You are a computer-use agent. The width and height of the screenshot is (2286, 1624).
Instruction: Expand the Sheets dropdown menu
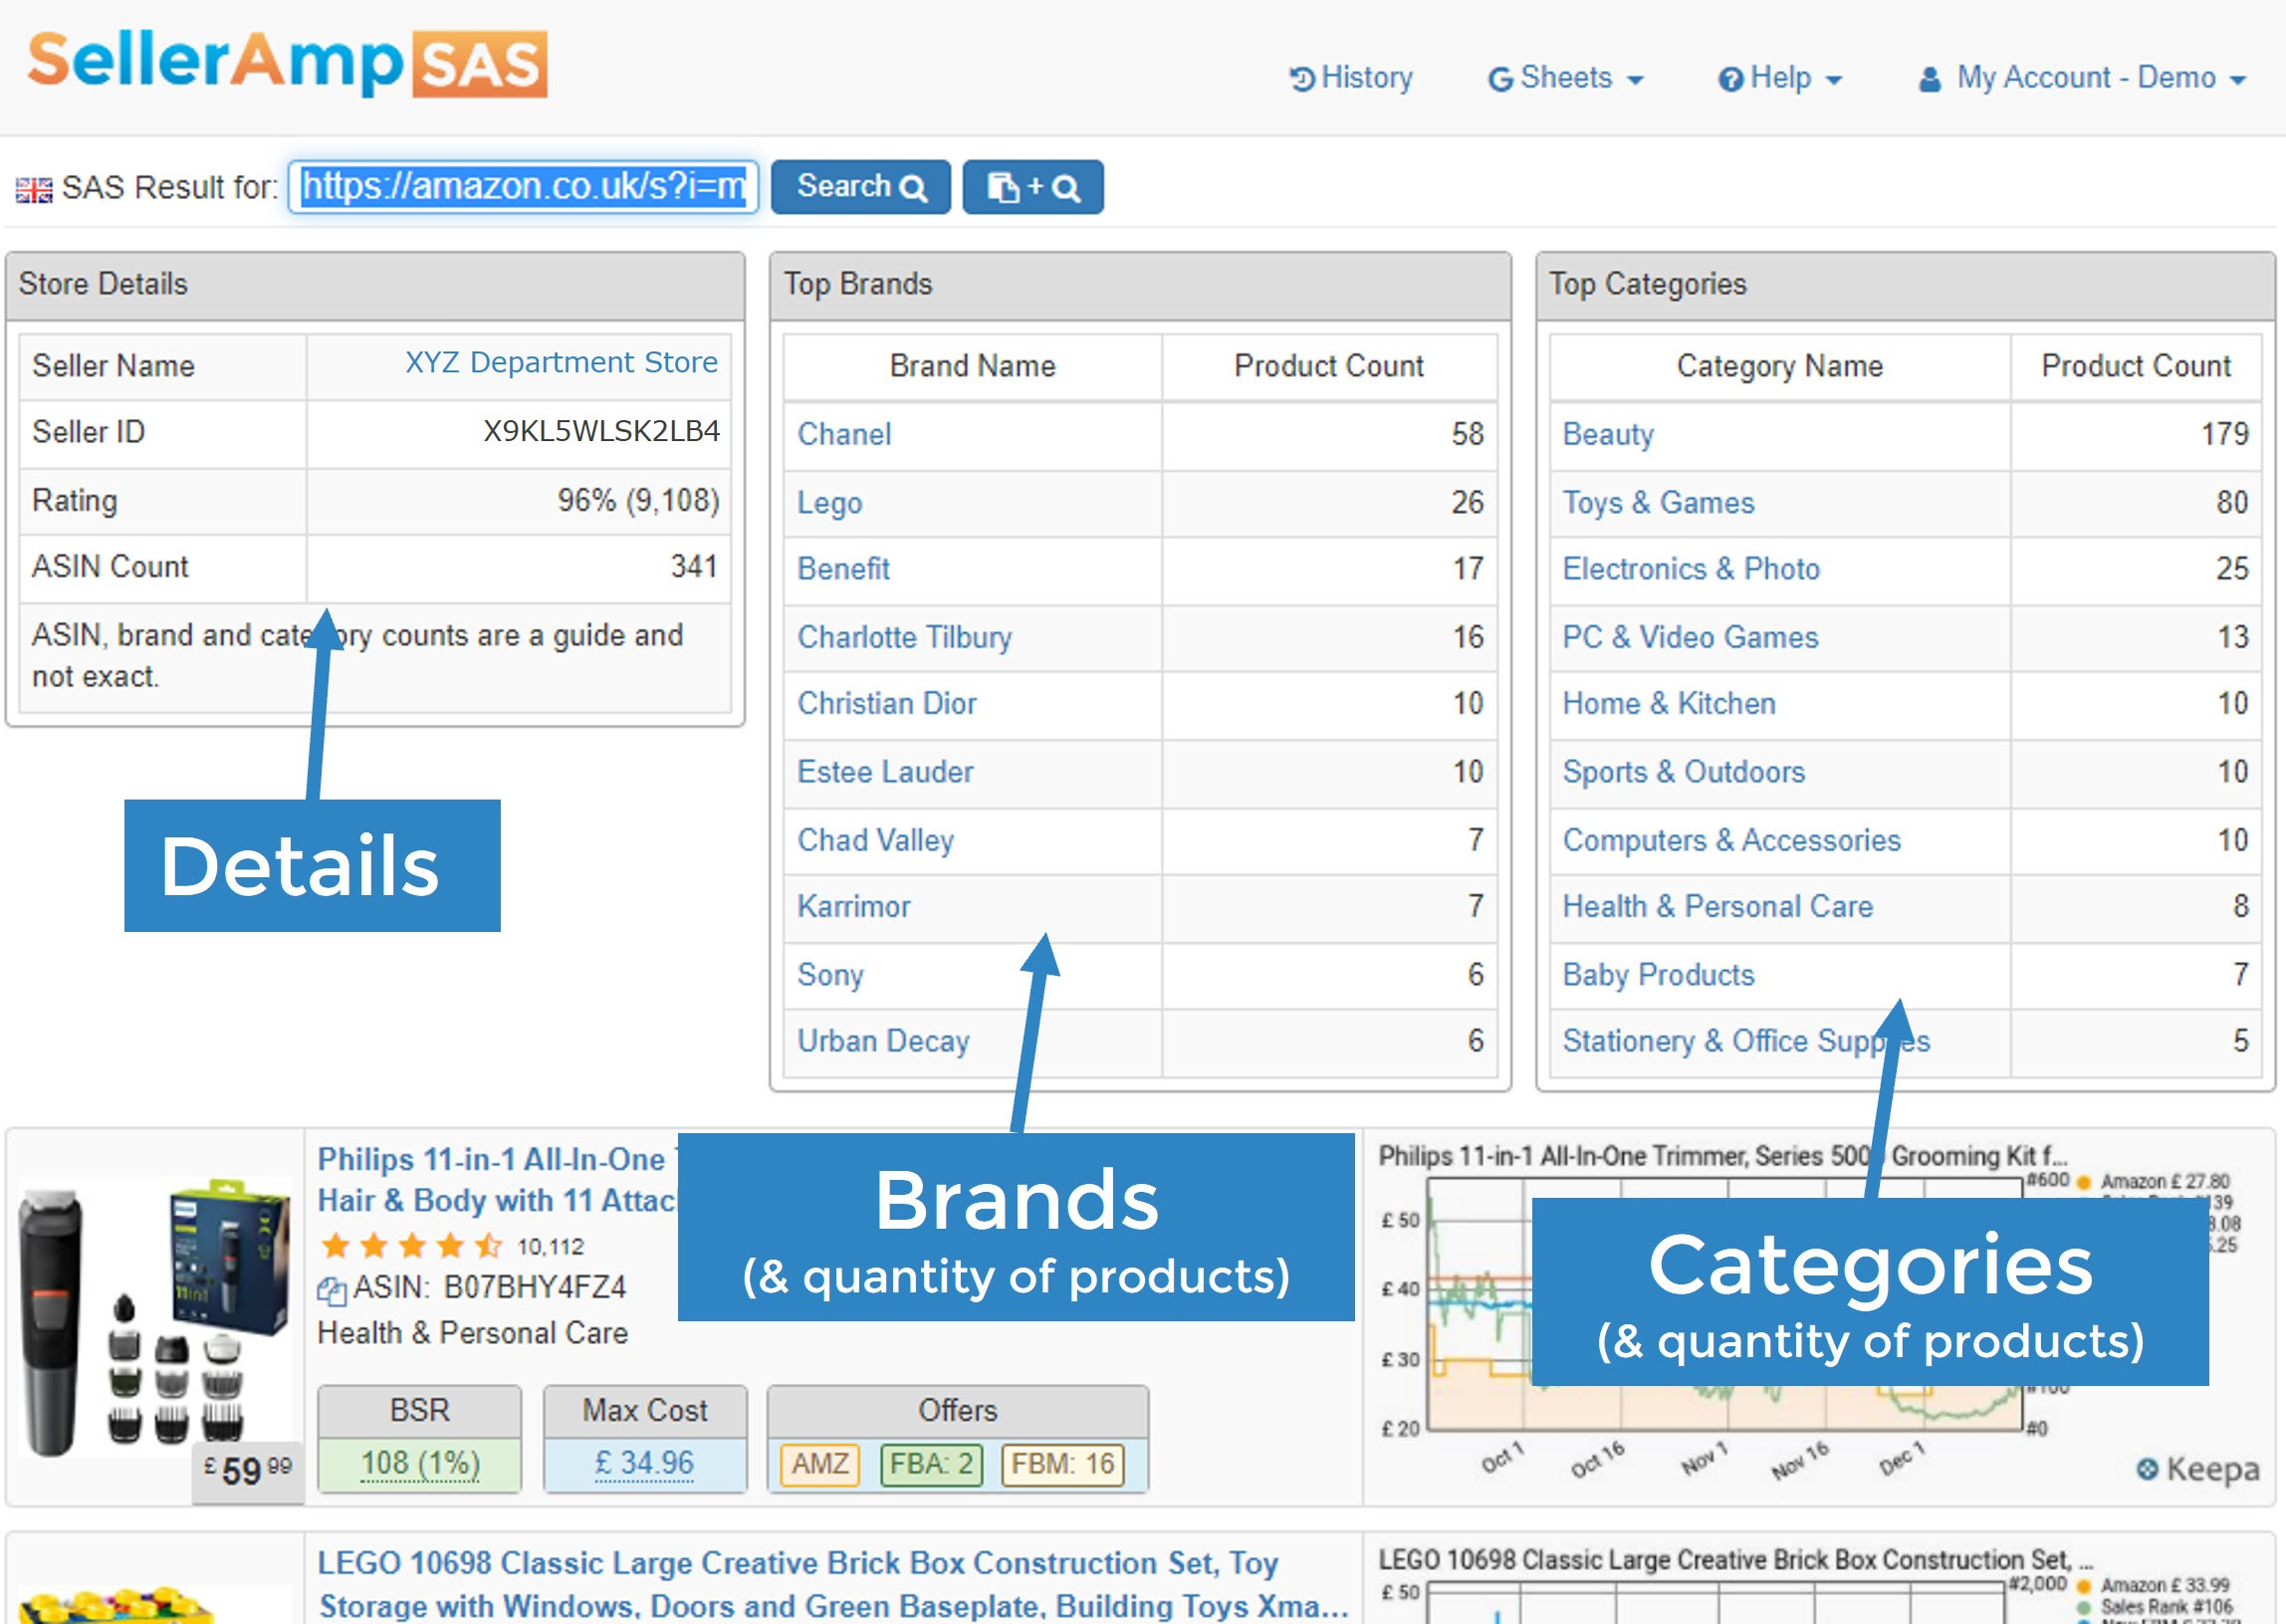[x=1565, y=78]
